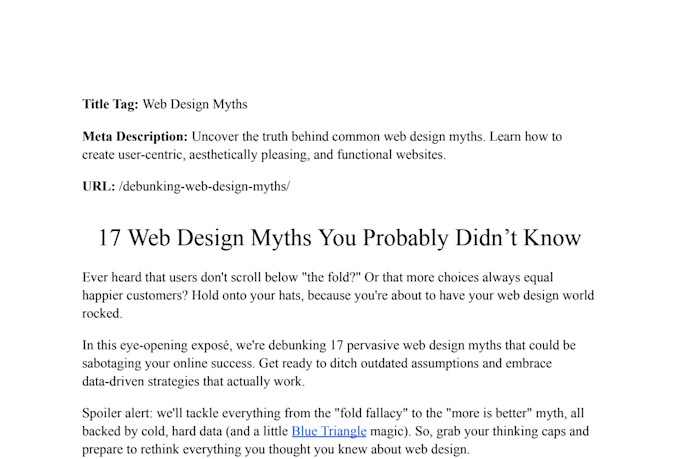
Task: Click the line starting "create user-centric, aesthetically pleasing"
Action: [264, 155]
